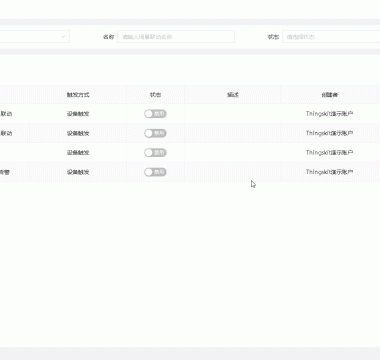Select 设备触发 in the first table row
Image resolution: width=380 pixels, height=360 pixels.
click(x=78, y=114)
